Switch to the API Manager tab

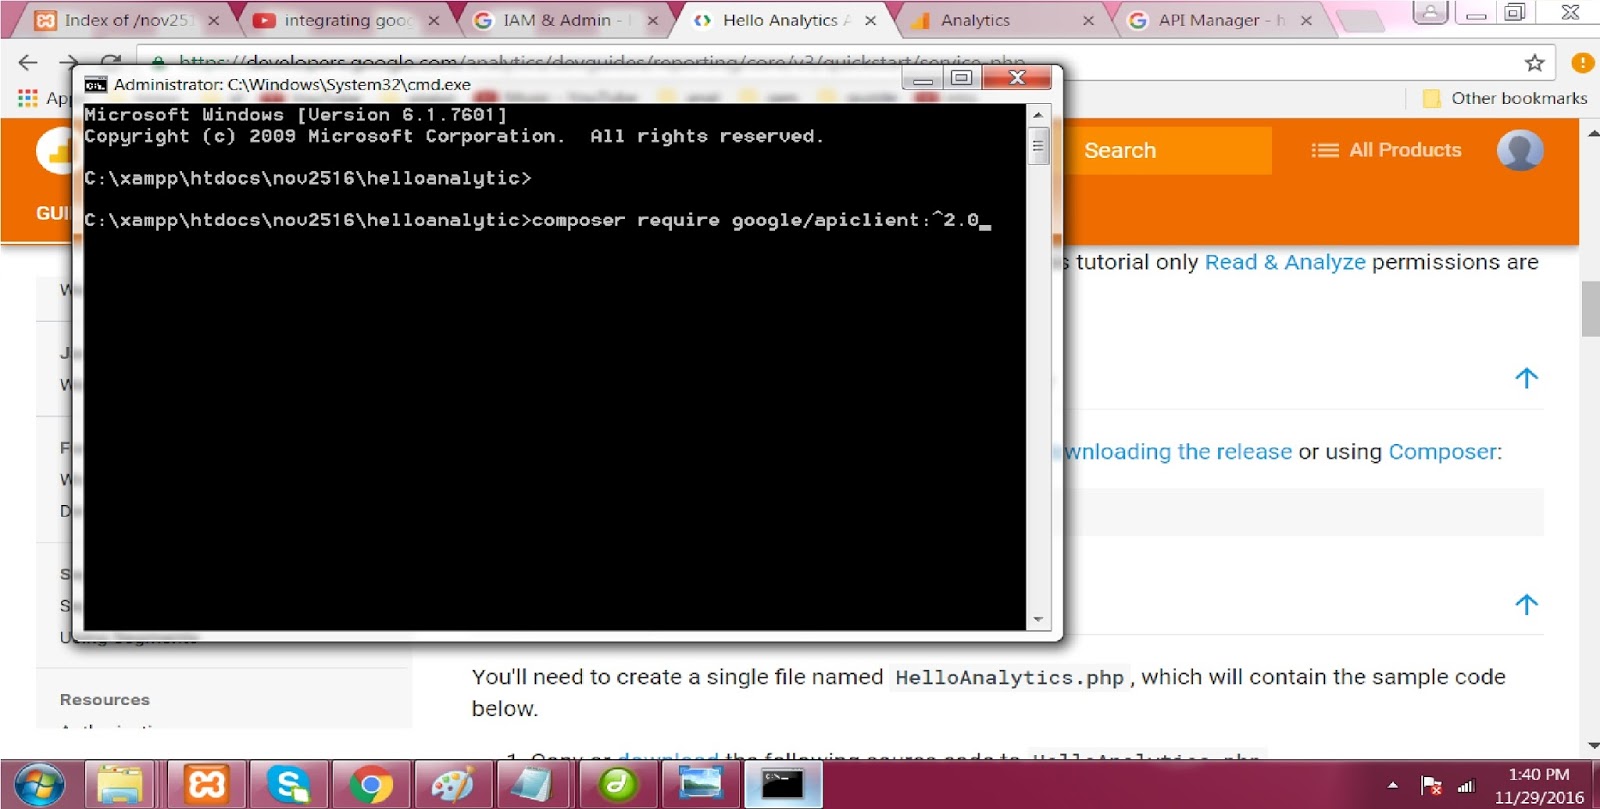coord(1220,20)
